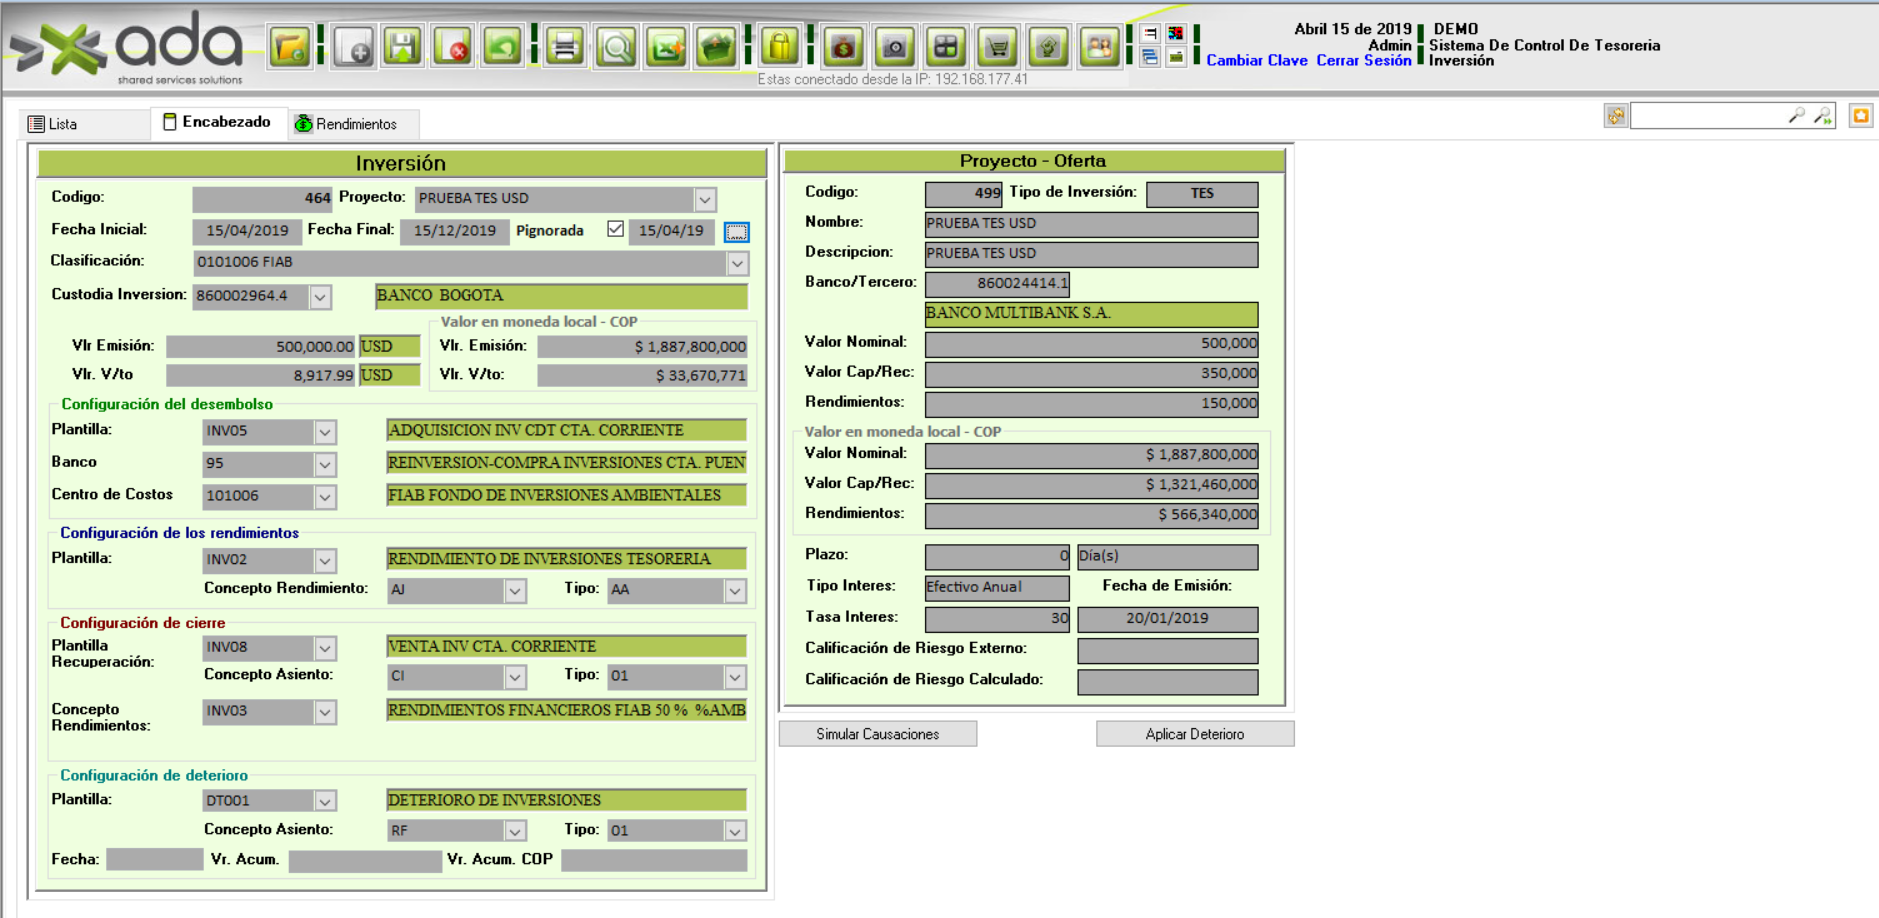Uncheck the Pignorada checkbox
This screenshot has height=918, width=1879.
(x=615, y=229)
